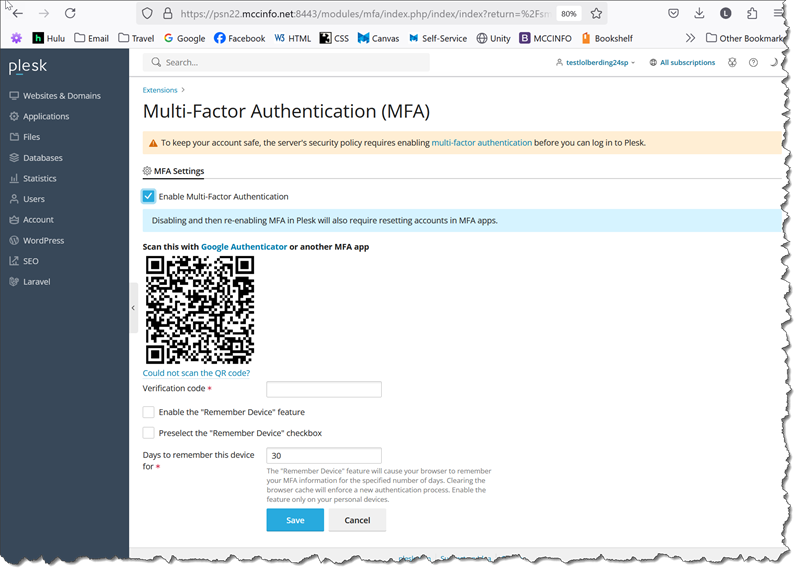Open Websites & Domains in sidebar
800x573 pixels.
click(x=64, y=95)
